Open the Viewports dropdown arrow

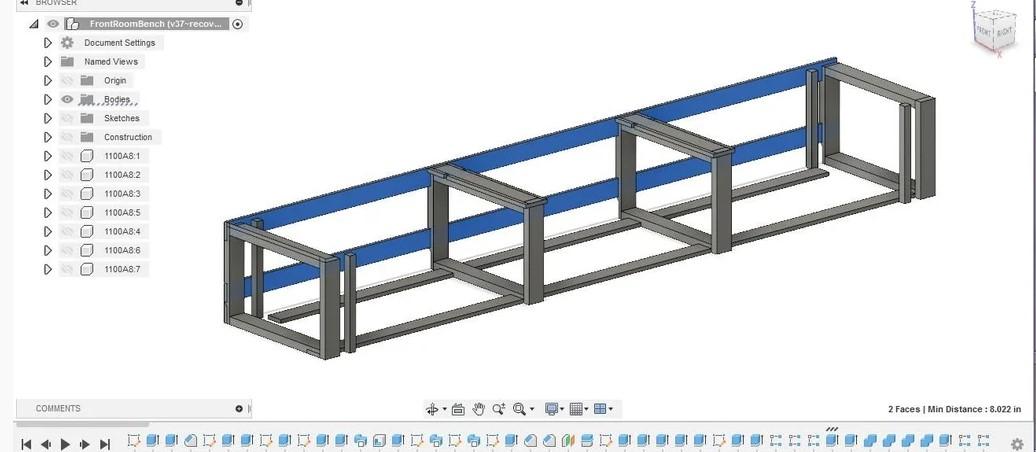610,410
